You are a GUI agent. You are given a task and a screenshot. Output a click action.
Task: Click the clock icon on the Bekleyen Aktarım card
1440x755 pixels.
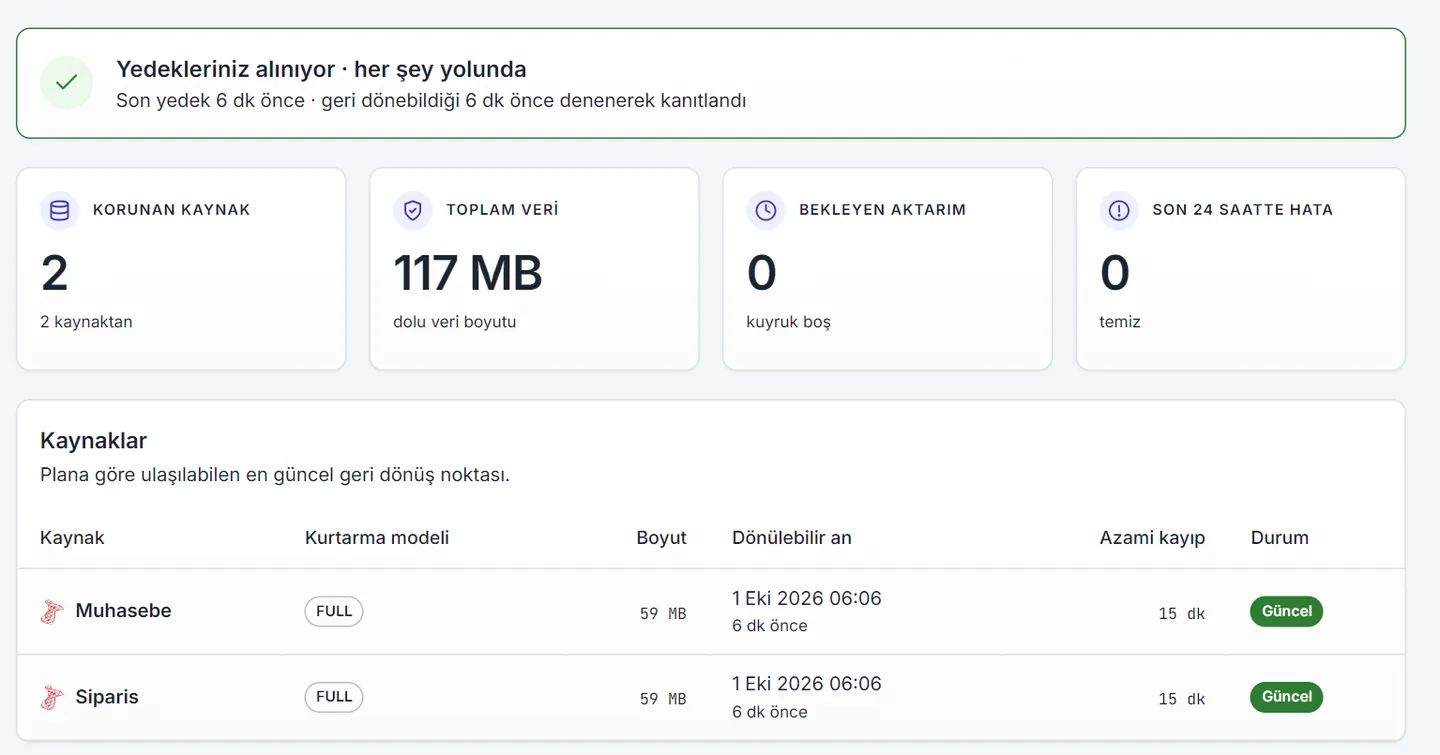pos(766,210)
